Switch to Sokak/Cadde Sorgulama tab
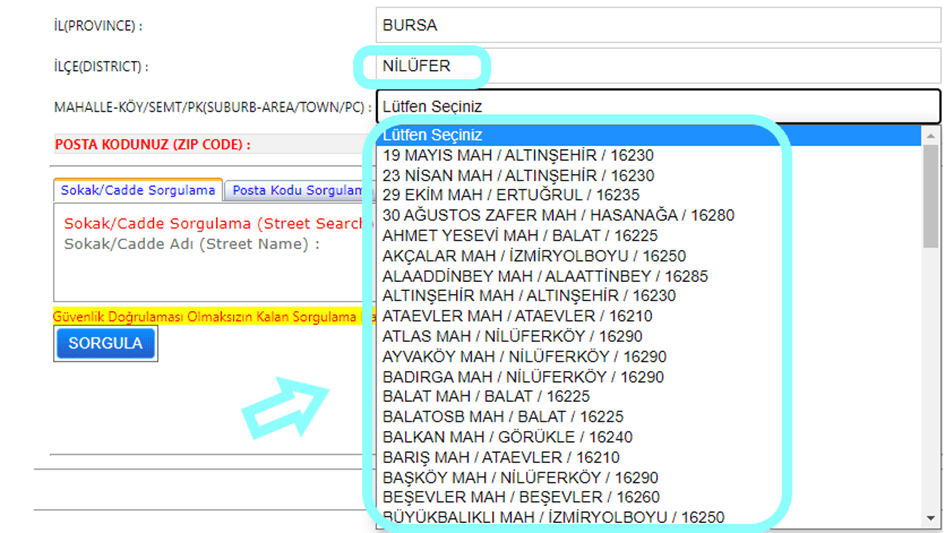The image size is (945, 533). coord(138,190)
